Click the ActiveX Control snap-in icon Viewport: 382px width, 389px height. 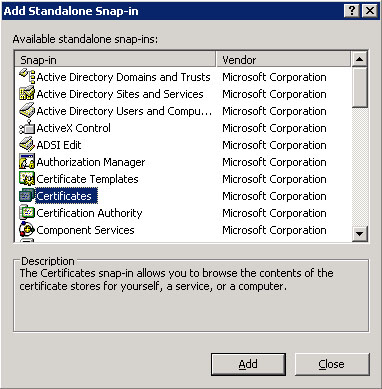pos(27,128)
